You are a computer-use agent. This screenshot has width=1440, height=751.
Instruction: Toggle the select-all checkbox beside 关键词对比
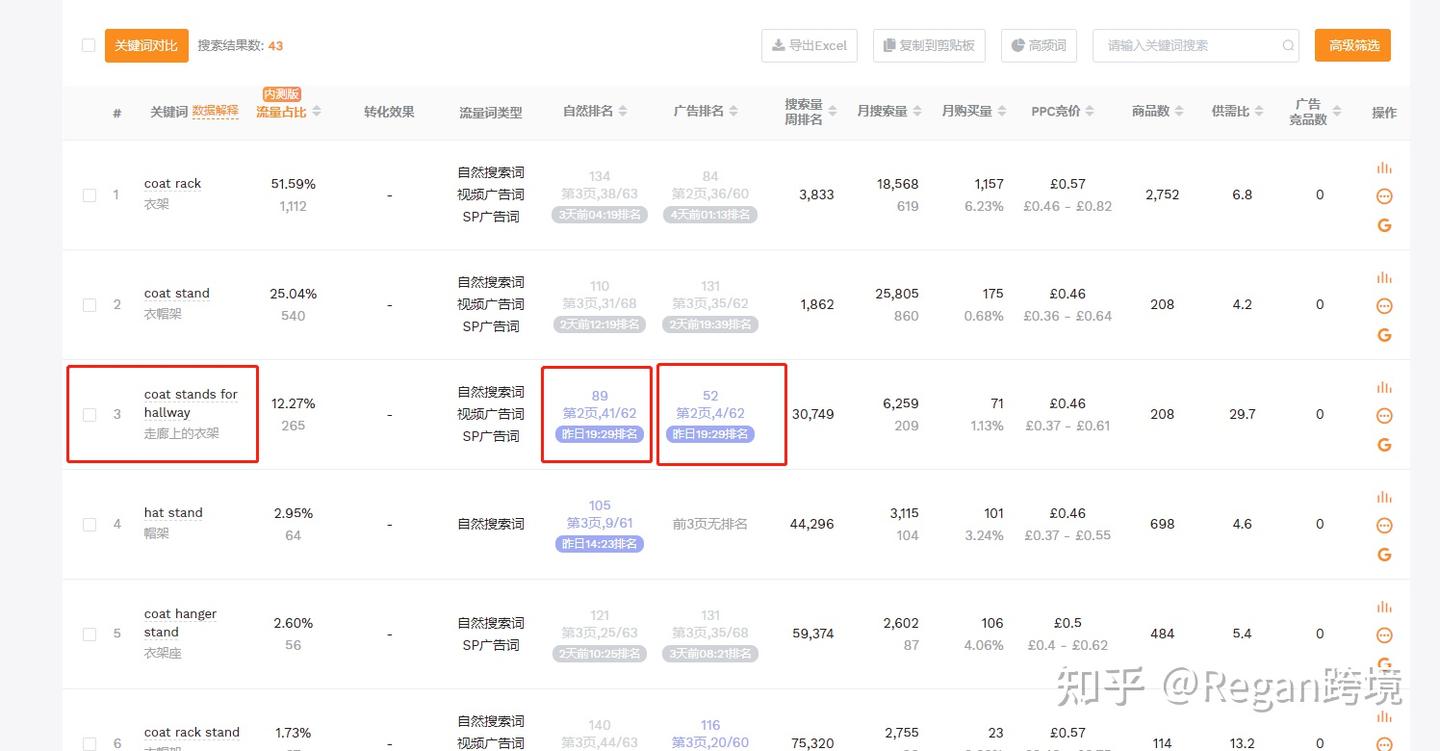(x=88, y=45)
